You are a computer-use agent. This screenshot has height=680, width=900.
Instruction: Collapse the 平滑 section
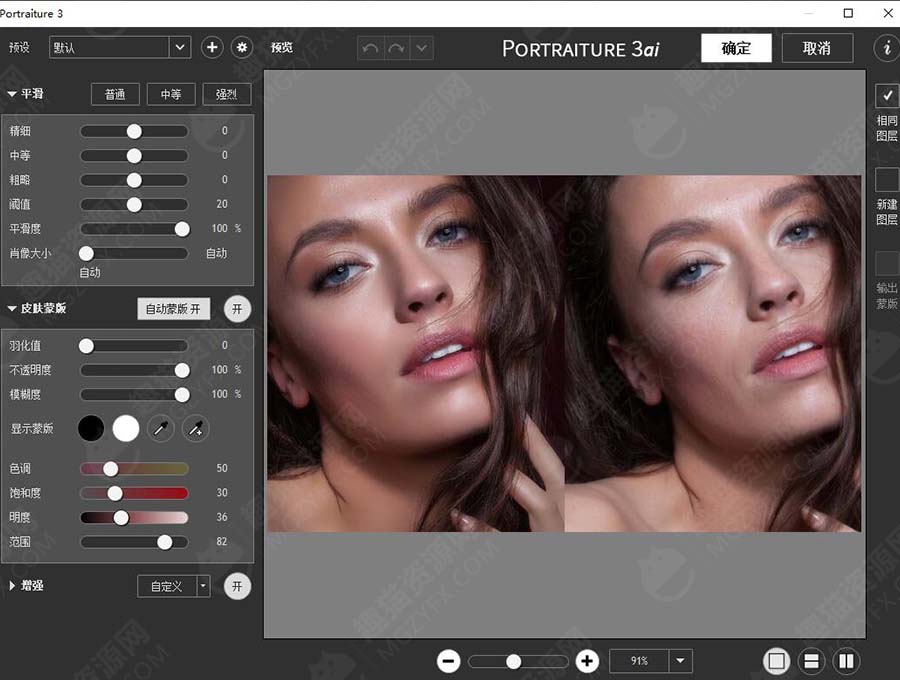click(x=11, y=94)
